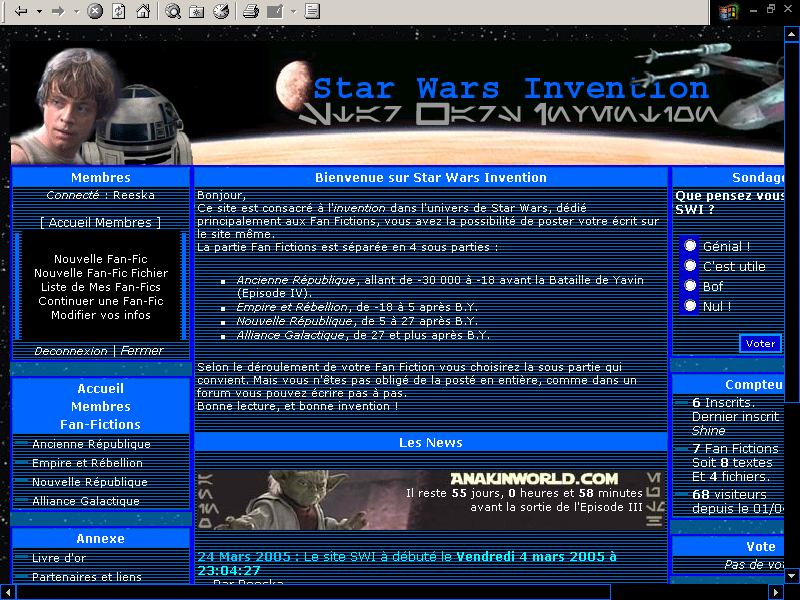Print the page with the printer icon
Viewport: 800px width, 600px height.
(251, 11)
